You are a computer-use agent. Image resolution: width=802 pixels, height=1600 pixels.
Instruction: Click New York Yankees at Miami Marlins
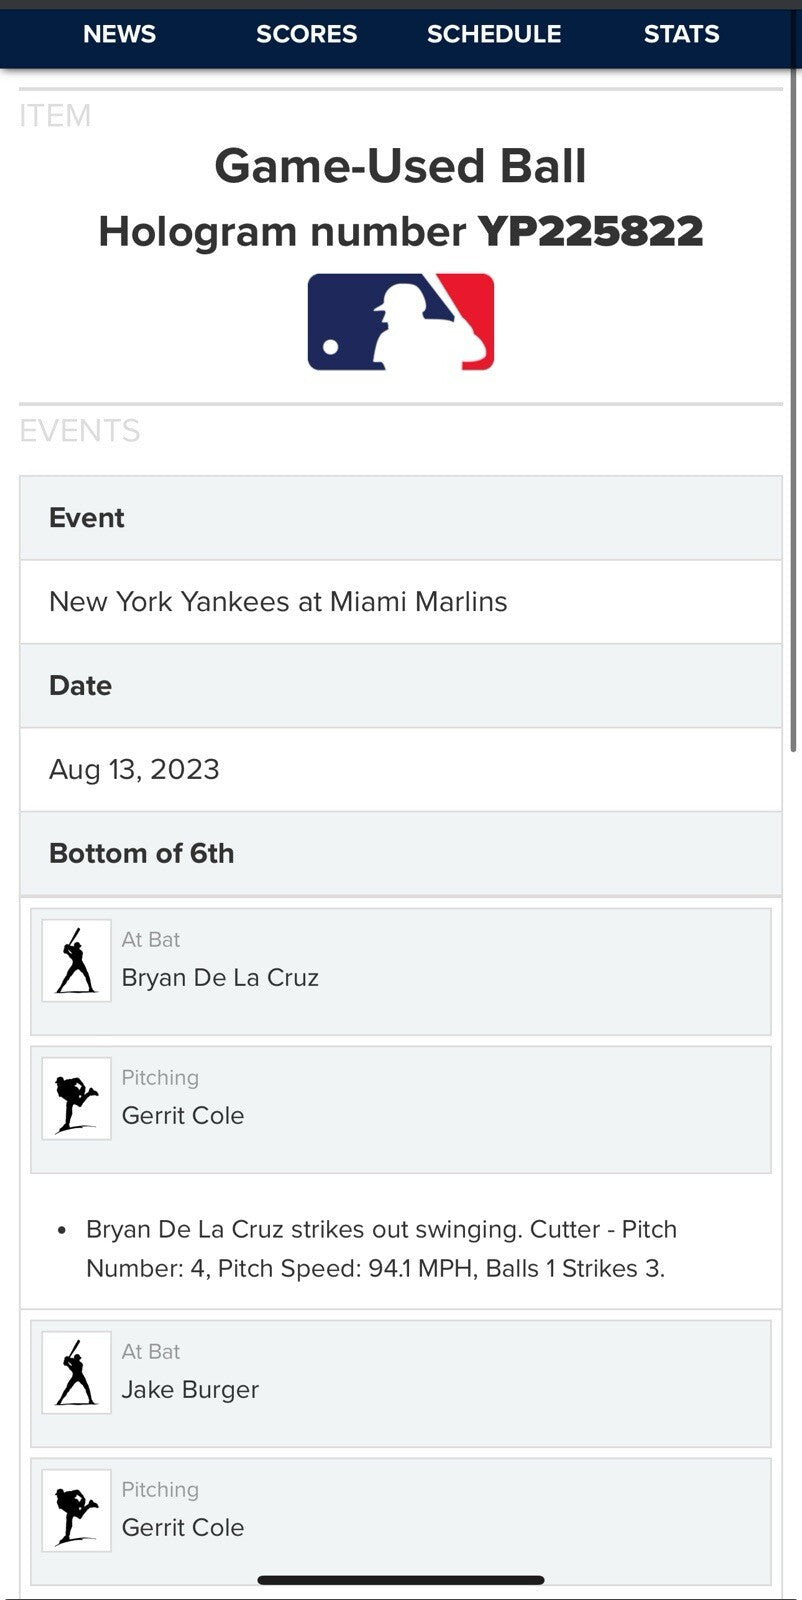278,602
